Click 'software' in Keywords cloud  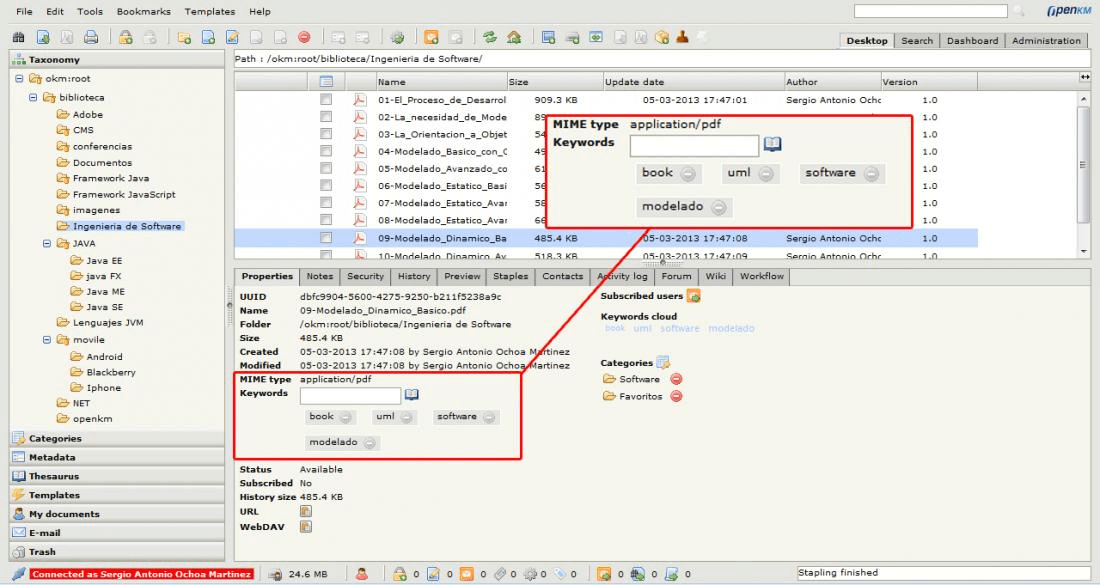click(680, 328)
